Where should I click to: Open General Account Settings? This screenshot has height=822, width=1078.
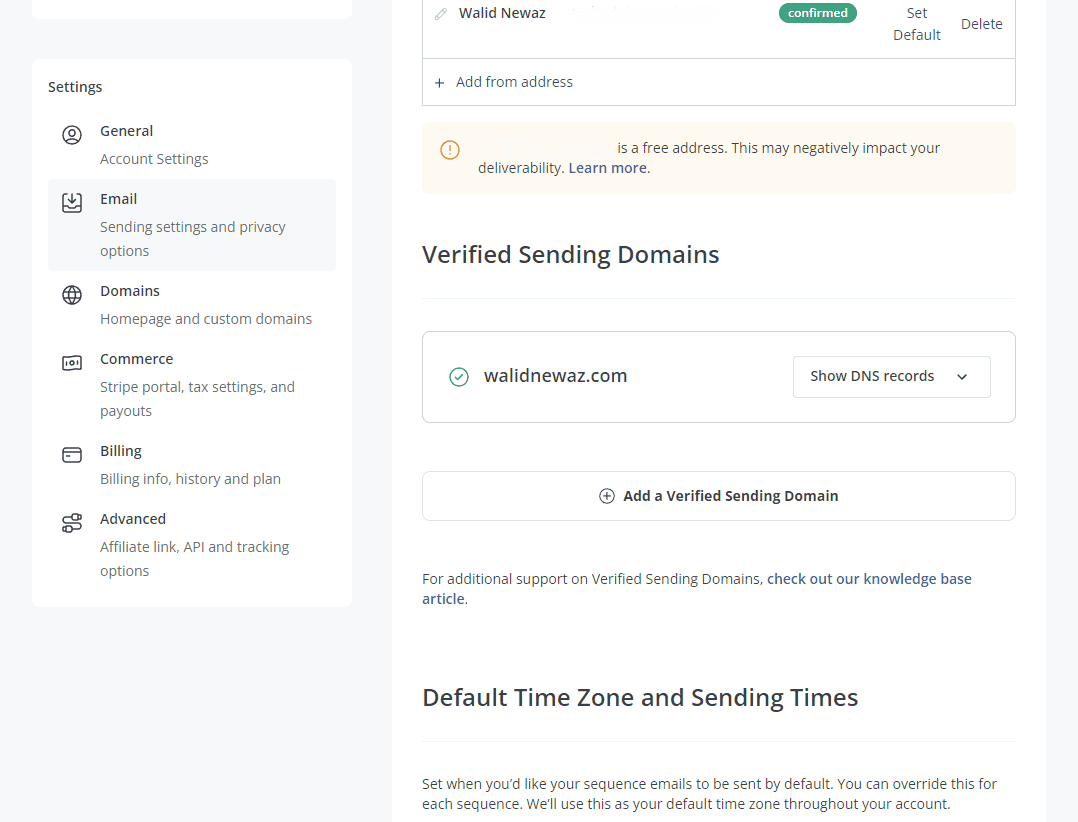(x=192, y=145)
